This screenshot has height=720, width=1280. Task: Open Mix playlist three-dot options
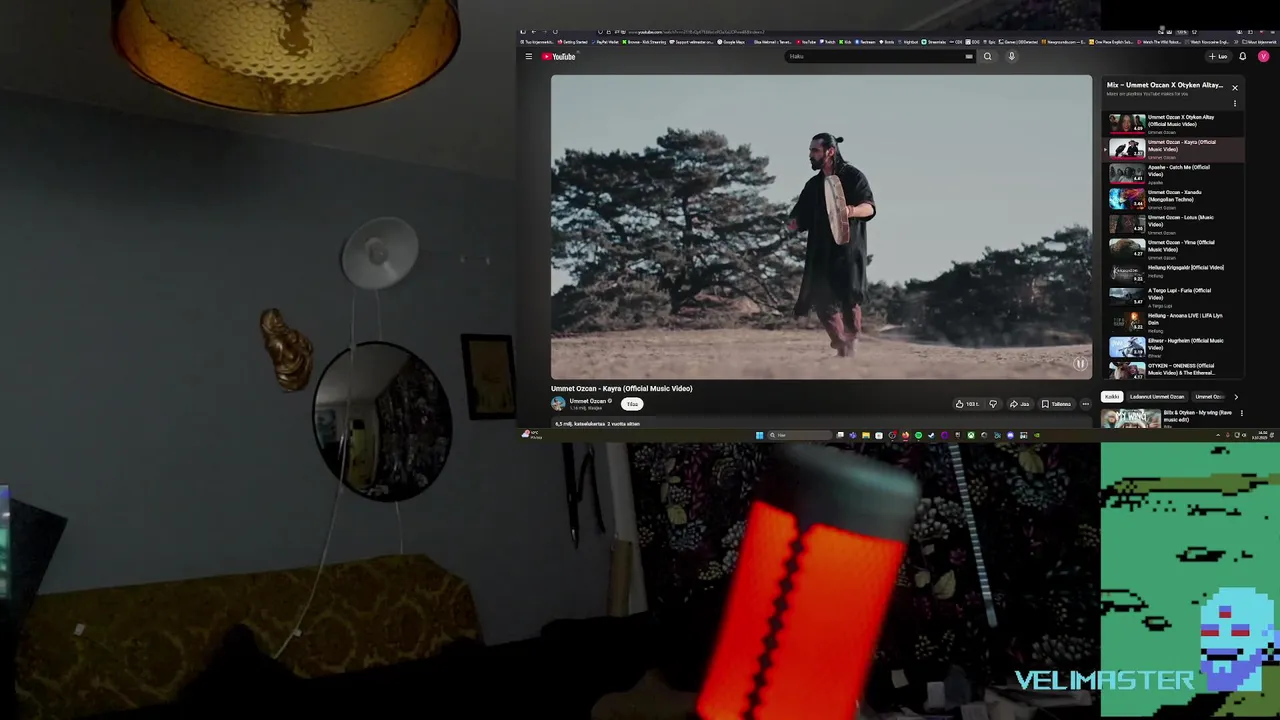tap(1234, 103)
